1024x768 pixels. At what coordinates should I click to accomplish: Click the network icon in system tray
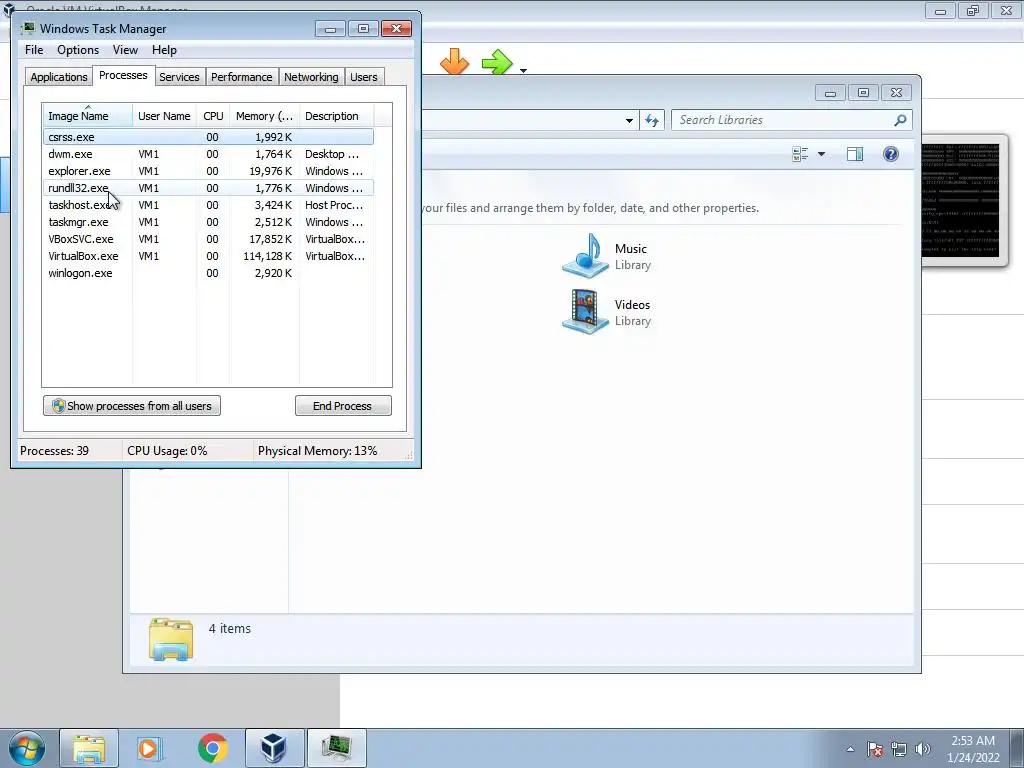pos(899,749)
